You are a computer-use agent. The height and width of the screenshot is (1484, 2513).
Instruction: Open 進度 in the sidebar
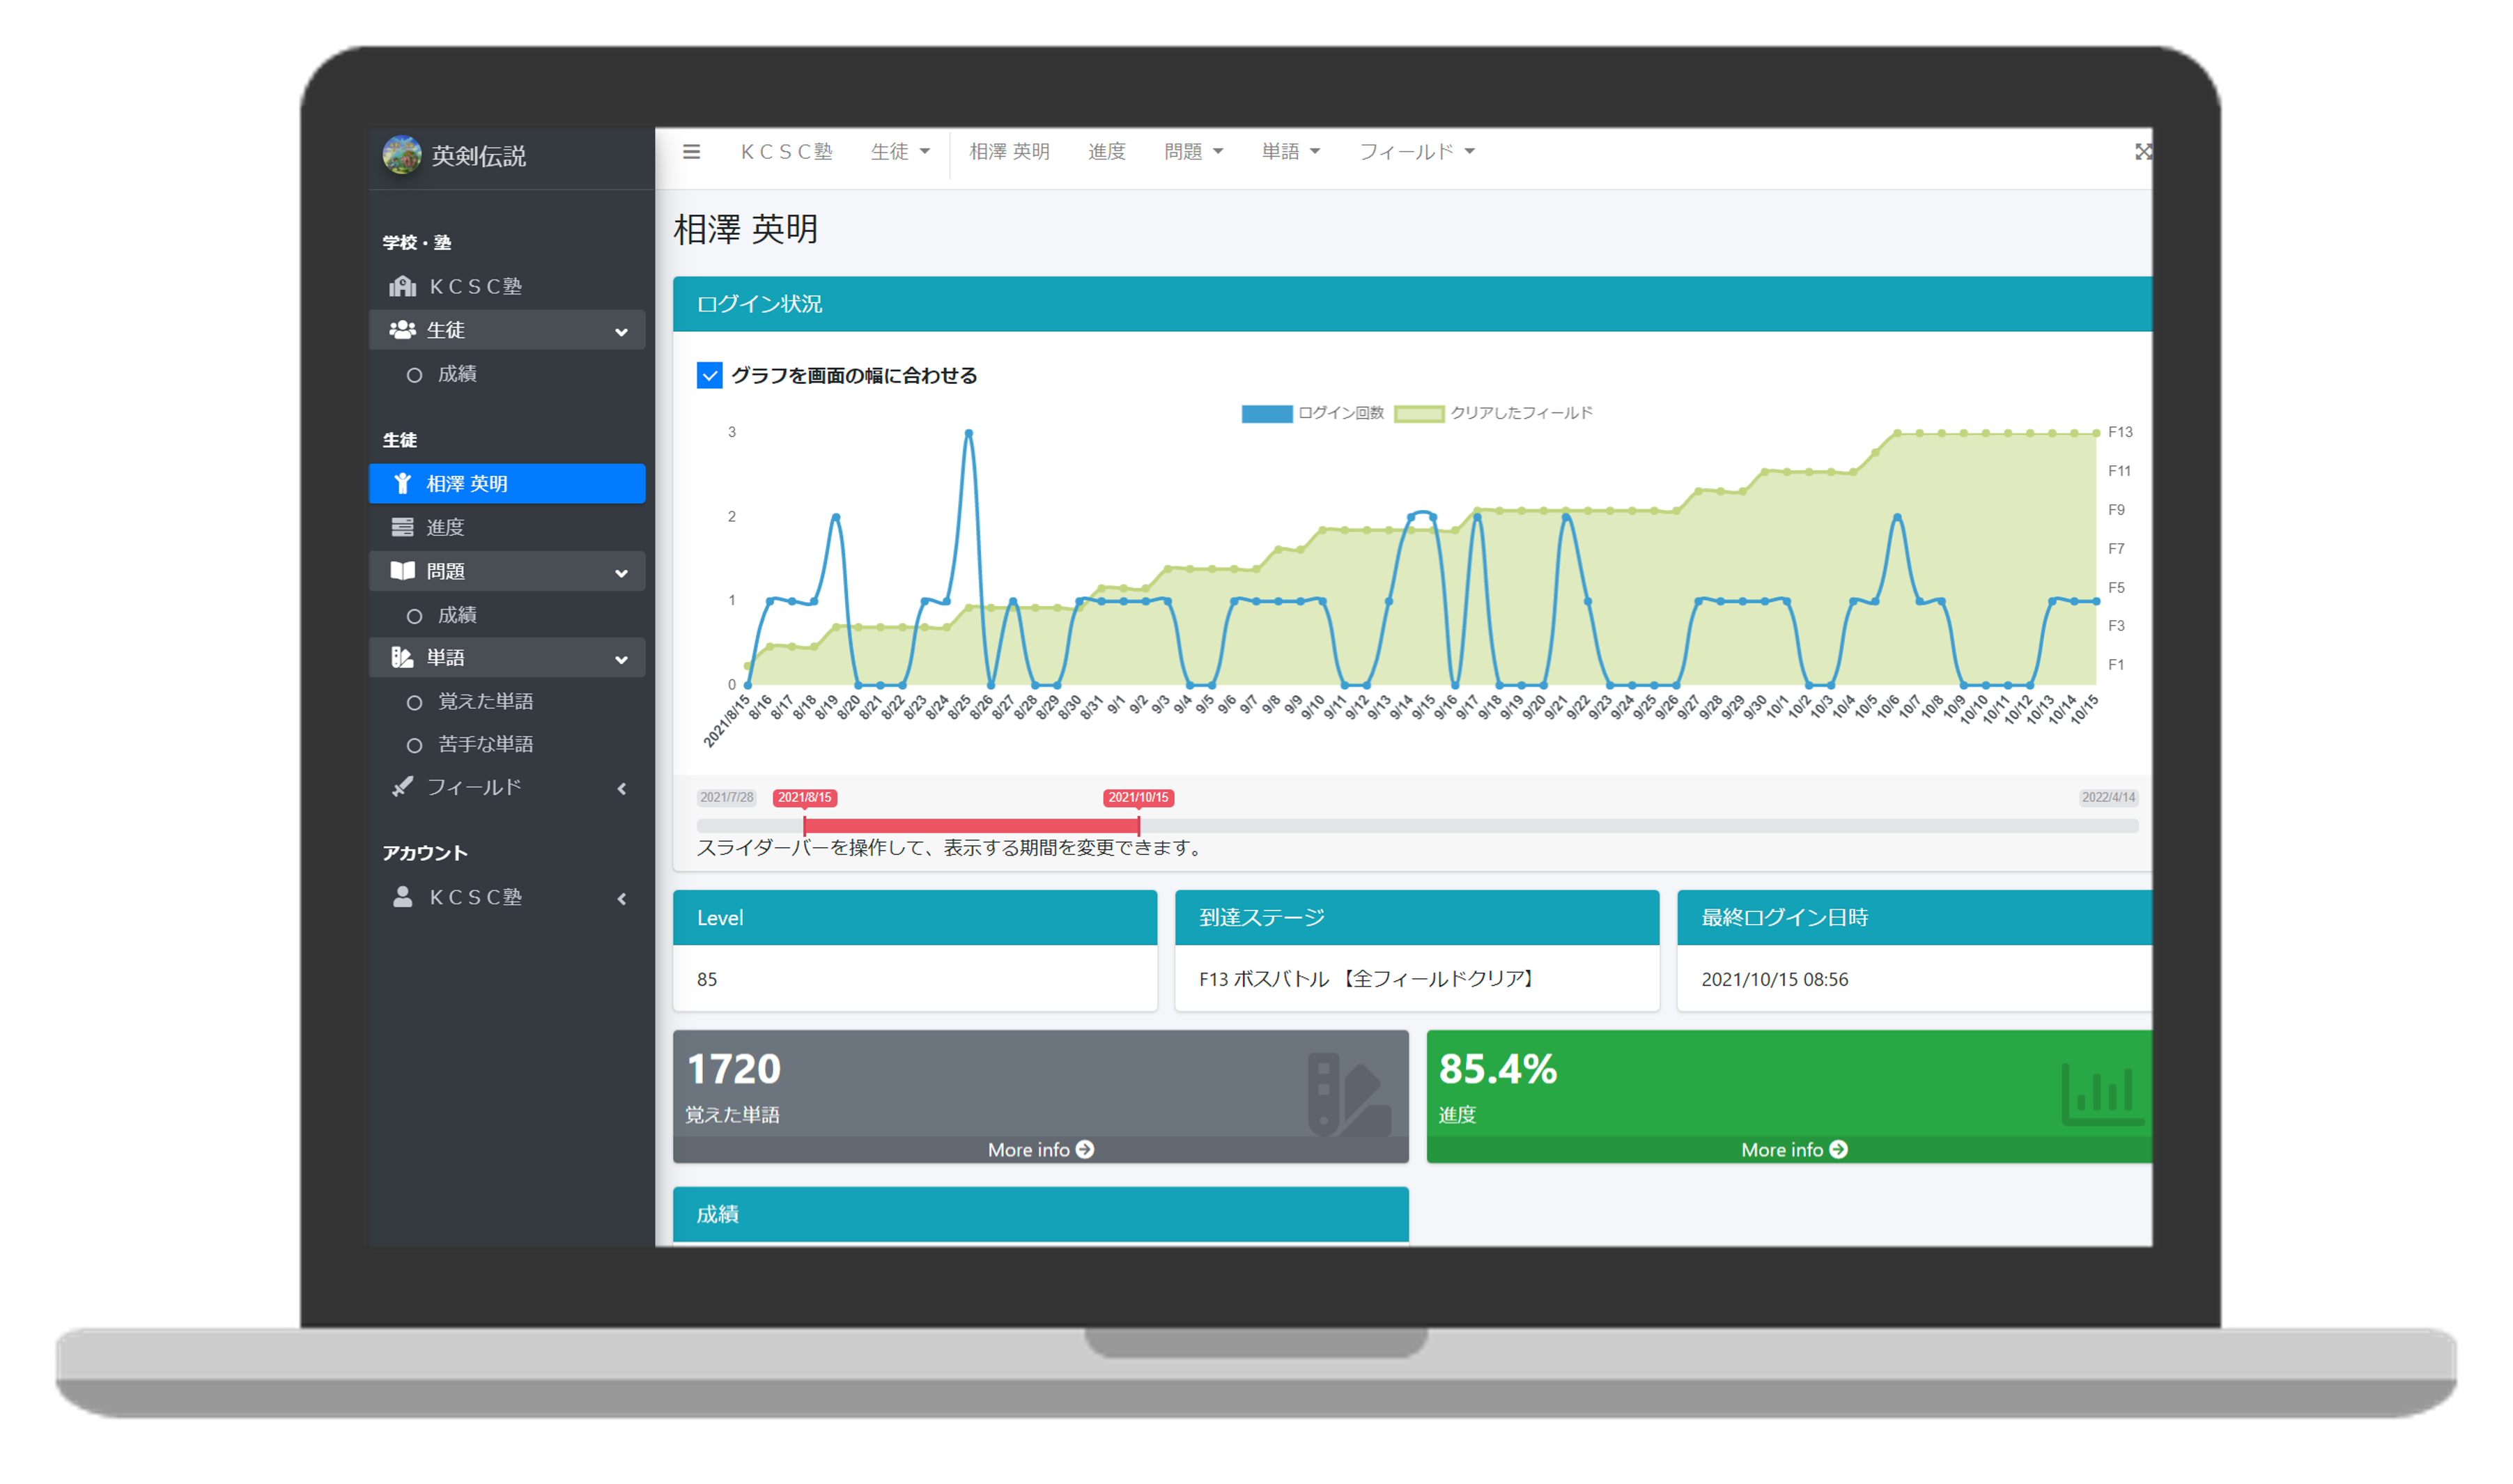[507, 527]
